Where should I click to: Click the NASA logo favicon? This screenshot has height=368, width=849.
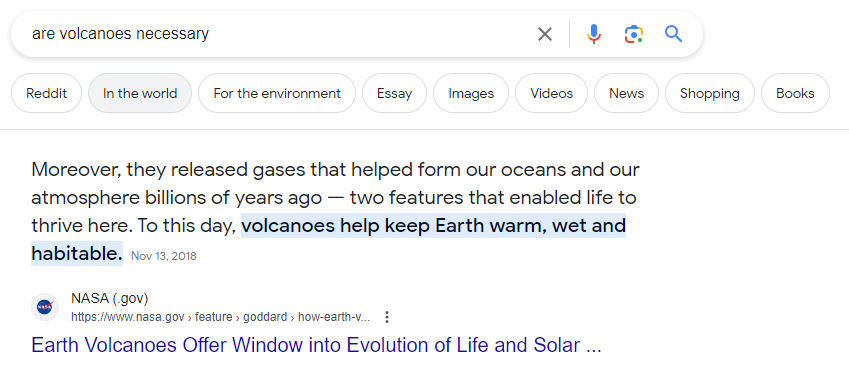pos(44,307)
